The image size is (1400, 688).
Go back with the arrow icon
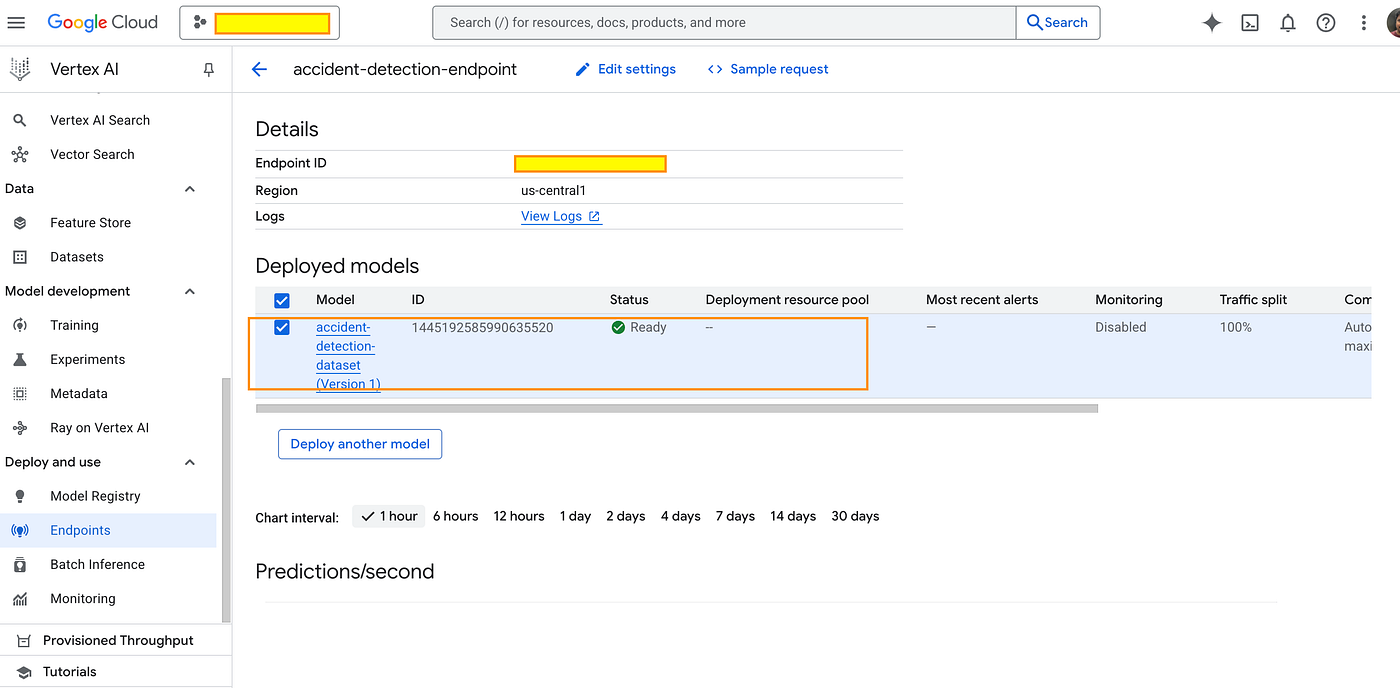(260, 69)
